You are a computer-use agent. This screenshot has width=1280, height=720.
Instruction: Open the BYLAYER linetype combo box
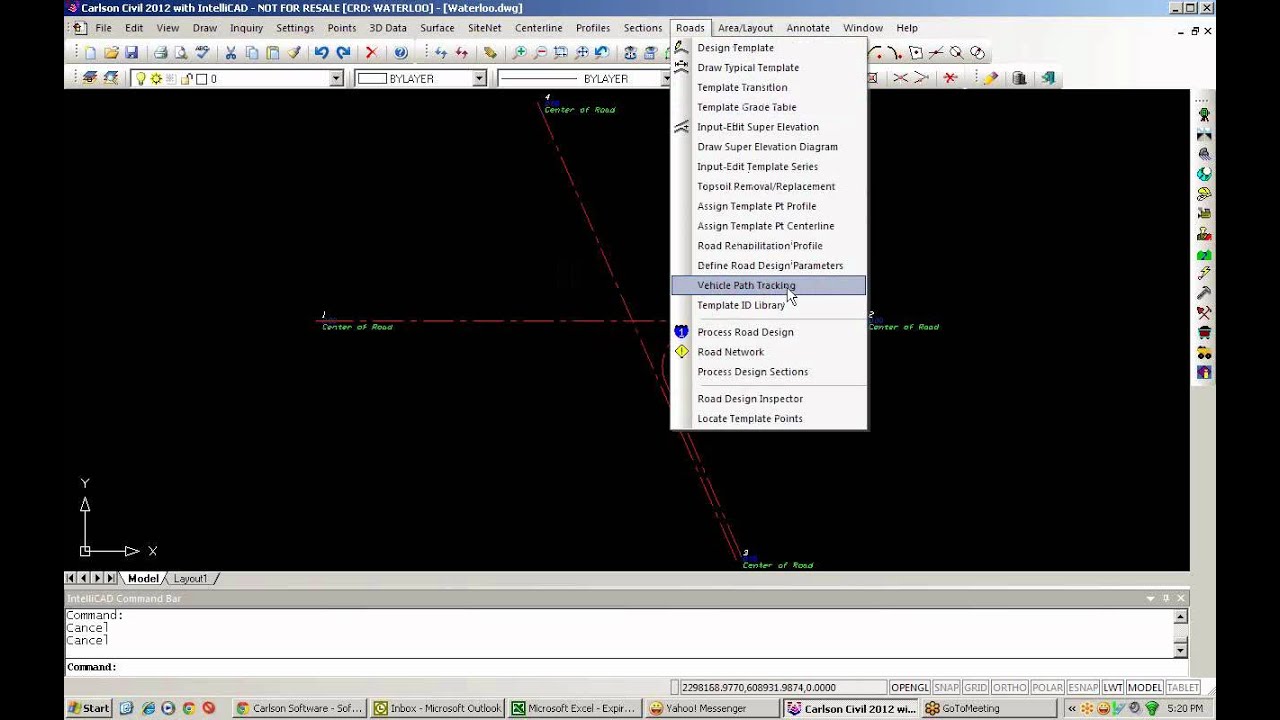tap(584, 79)
